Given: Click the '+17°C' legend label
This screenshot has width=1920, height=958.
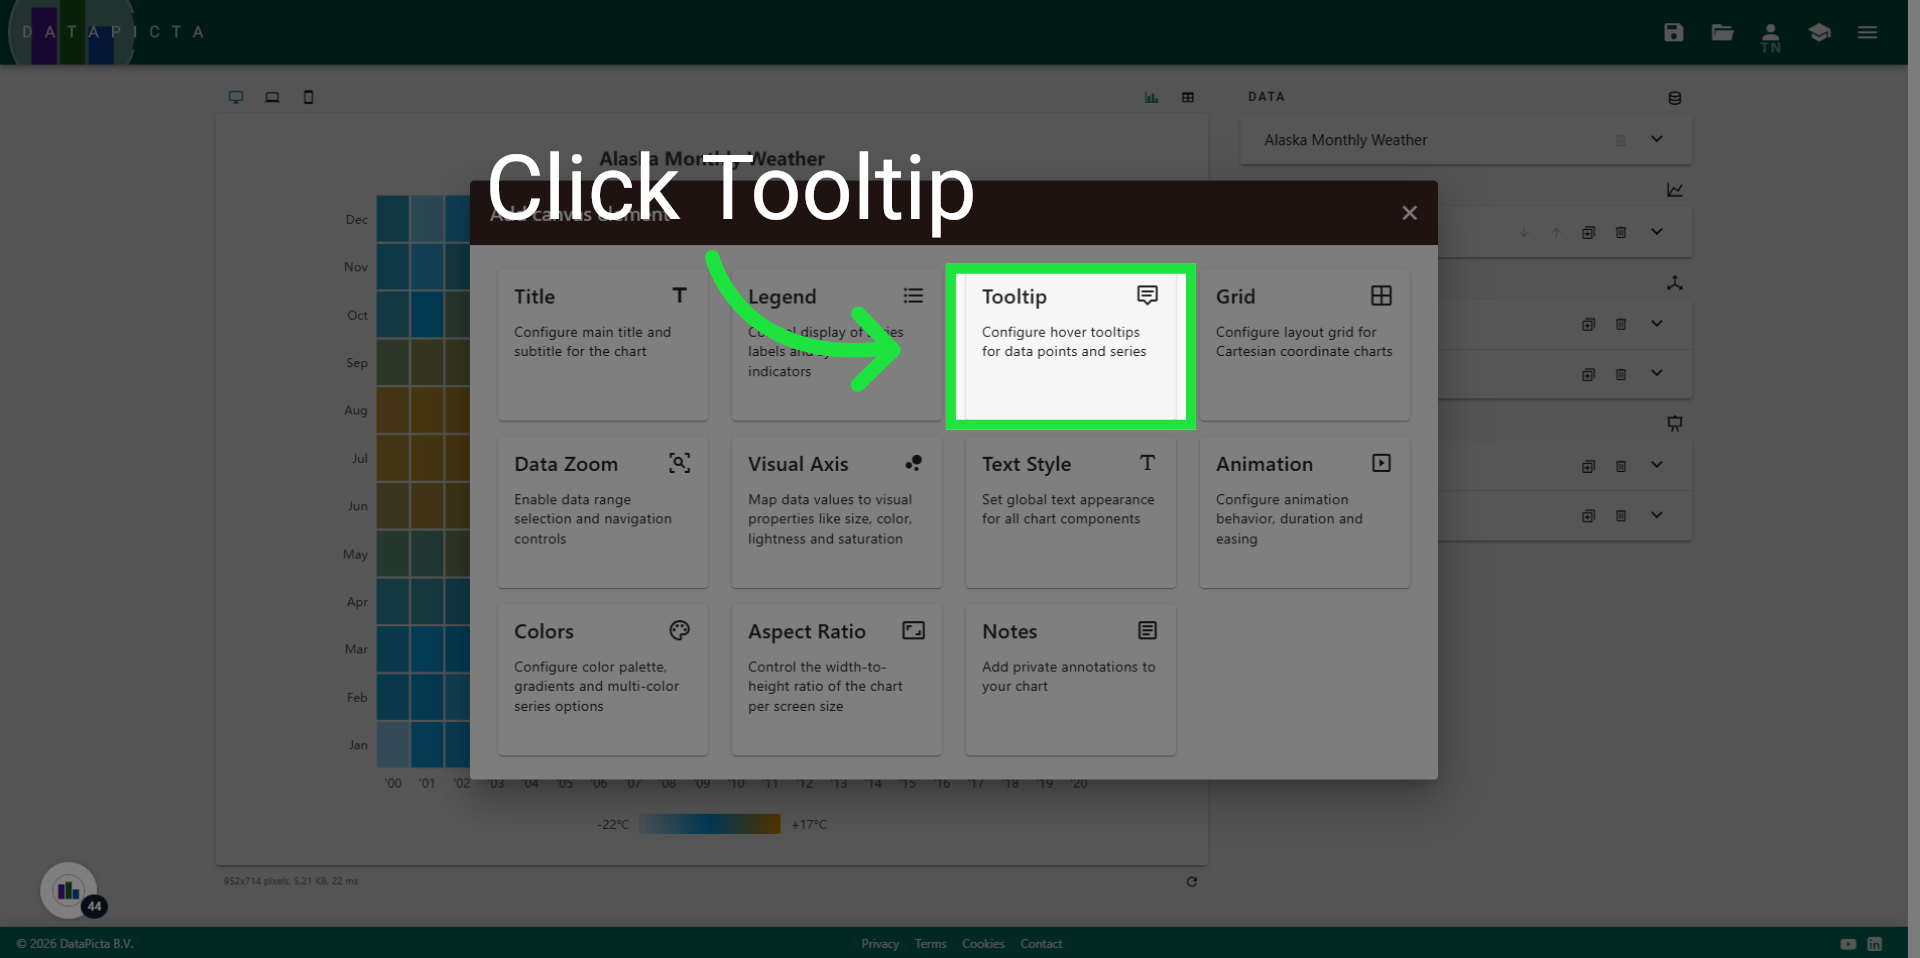Looking at the screenshot, I should coord(809,825).
